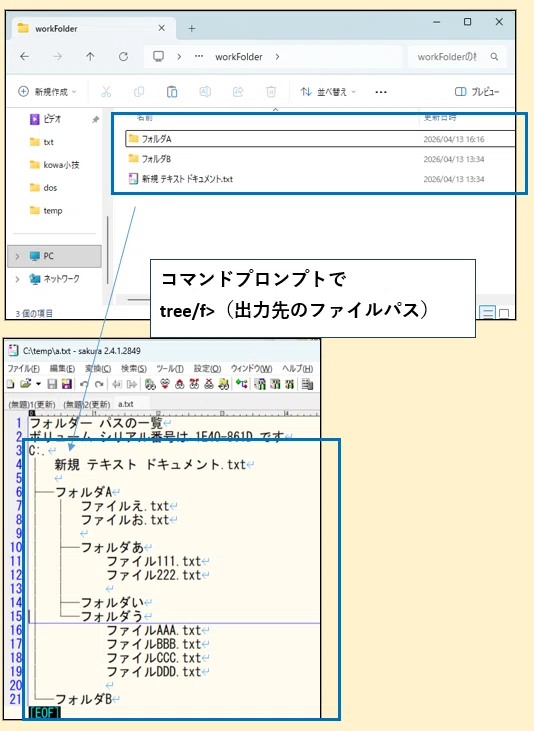Open the 新規作成 dropdown in Explorer

click(47, 92)
